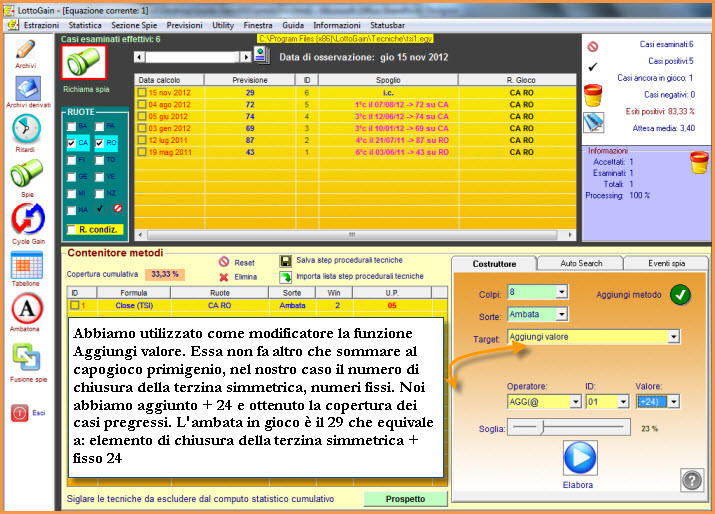Click the LottoGain menu bar app icon

coord(13,25)
